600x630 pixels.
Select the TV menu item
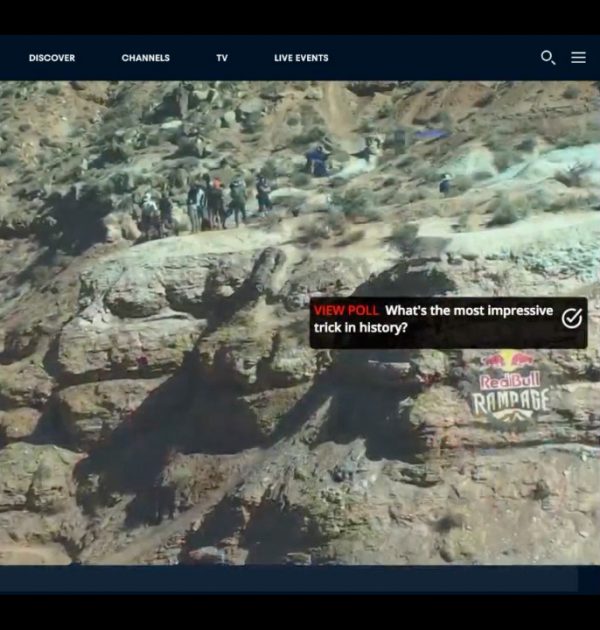point(222,58)
